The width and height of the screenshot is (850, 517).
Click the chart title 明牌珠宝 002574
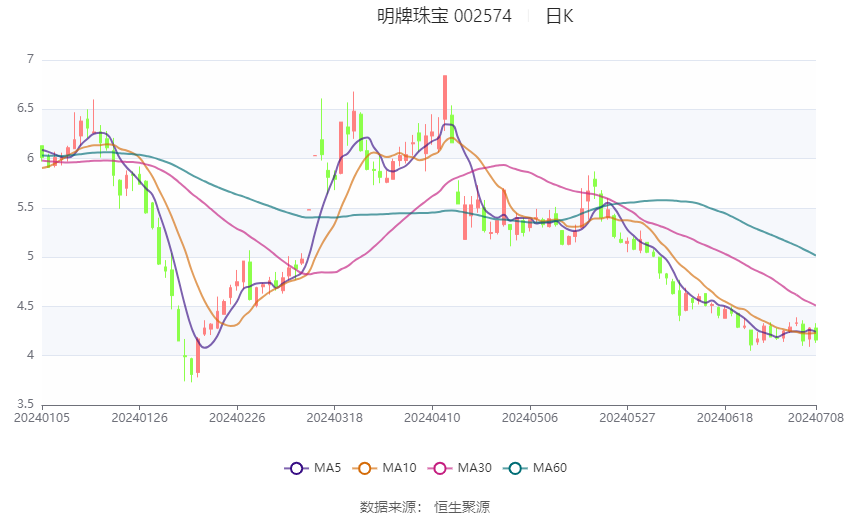coord(445,16)
